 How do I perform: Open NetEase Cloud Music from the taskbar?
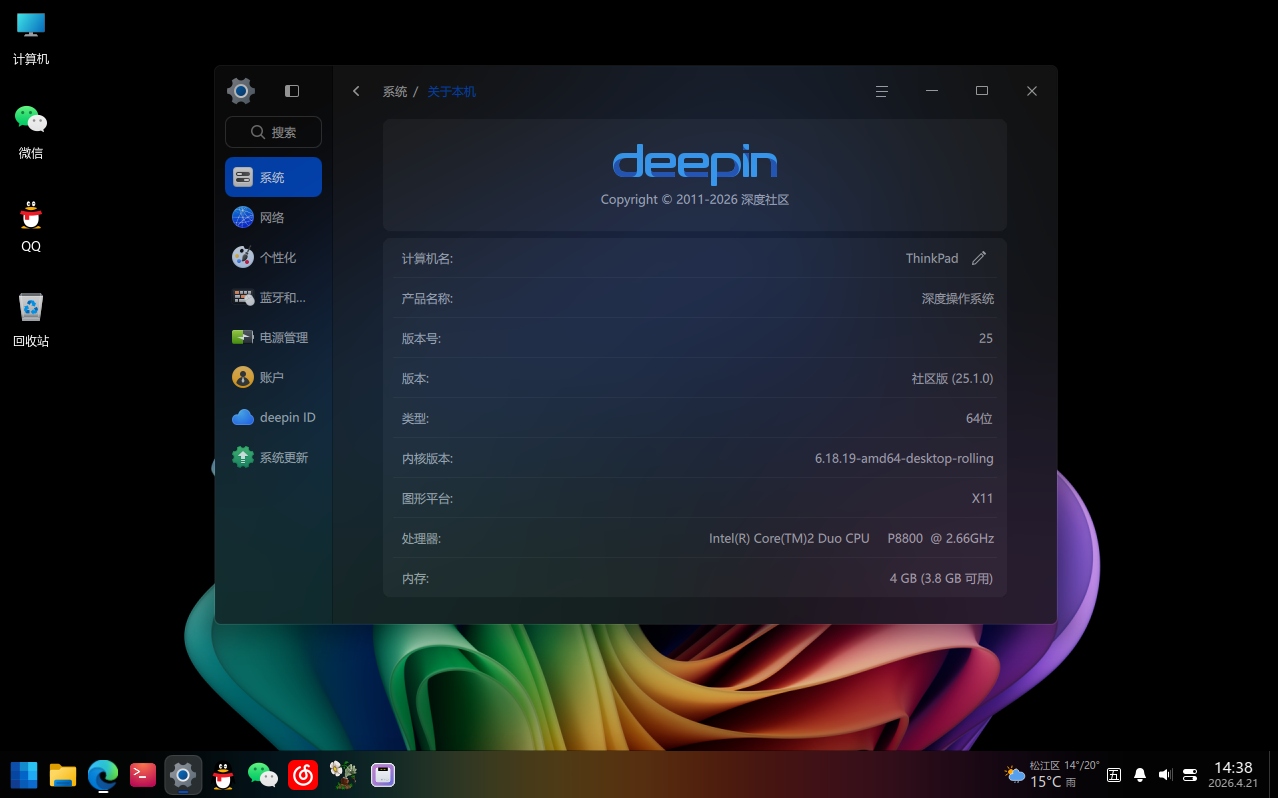[x=303, y=775]
